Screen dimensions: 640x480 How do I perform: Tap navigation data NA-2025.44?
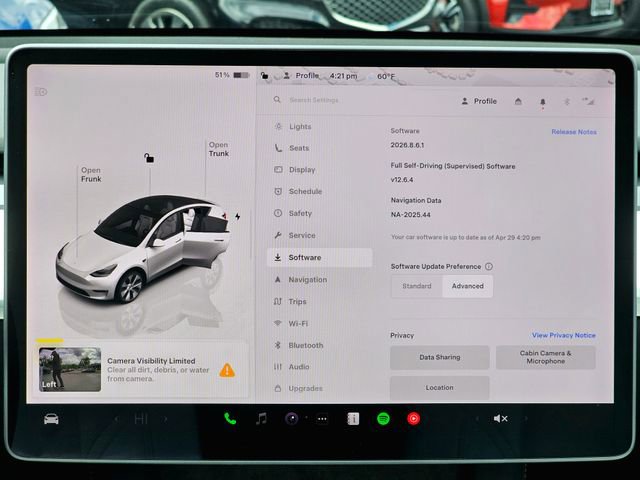click(411, 215)
